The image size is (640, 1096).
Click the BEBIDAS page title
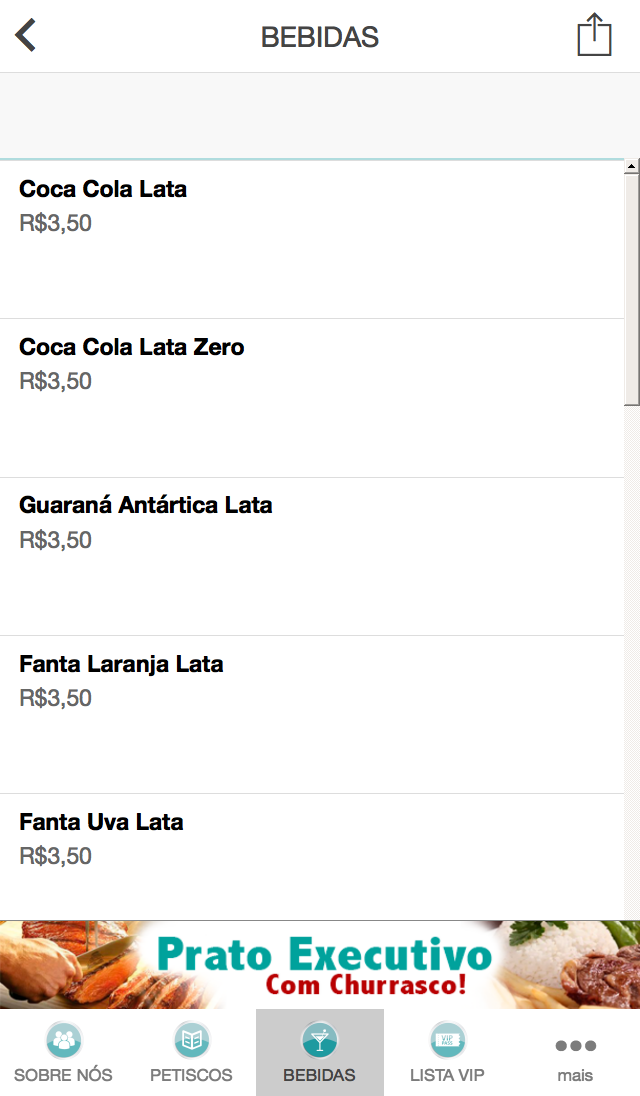click(320, 37)
